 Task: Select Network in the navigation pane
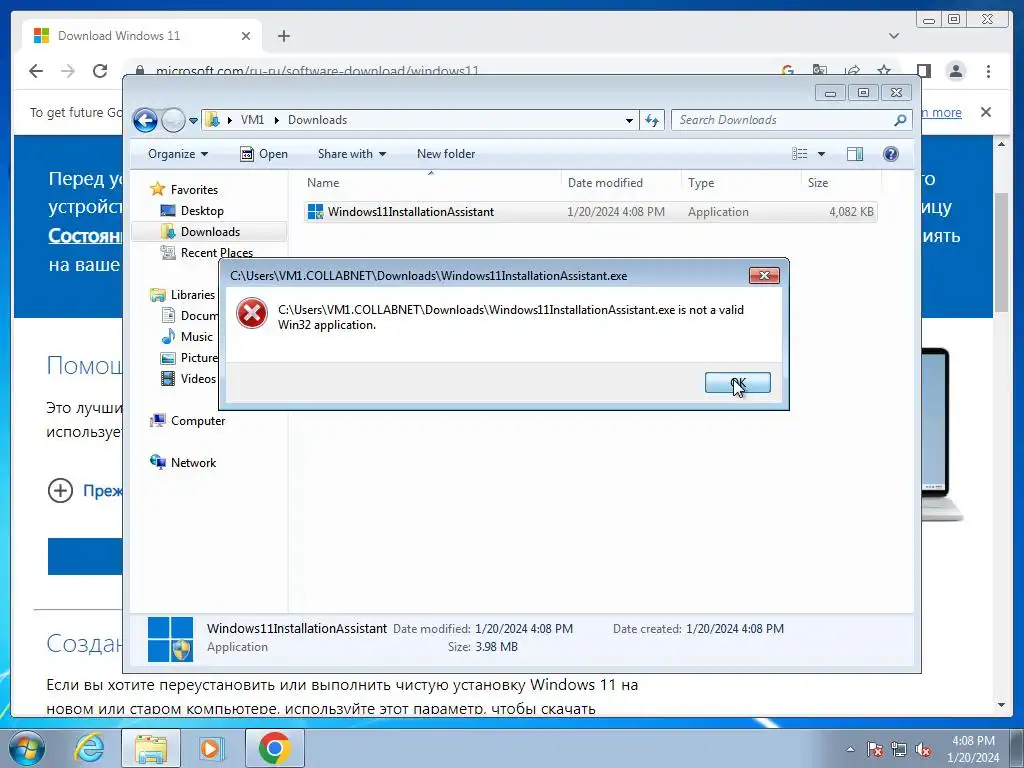[x=193, y=462]
